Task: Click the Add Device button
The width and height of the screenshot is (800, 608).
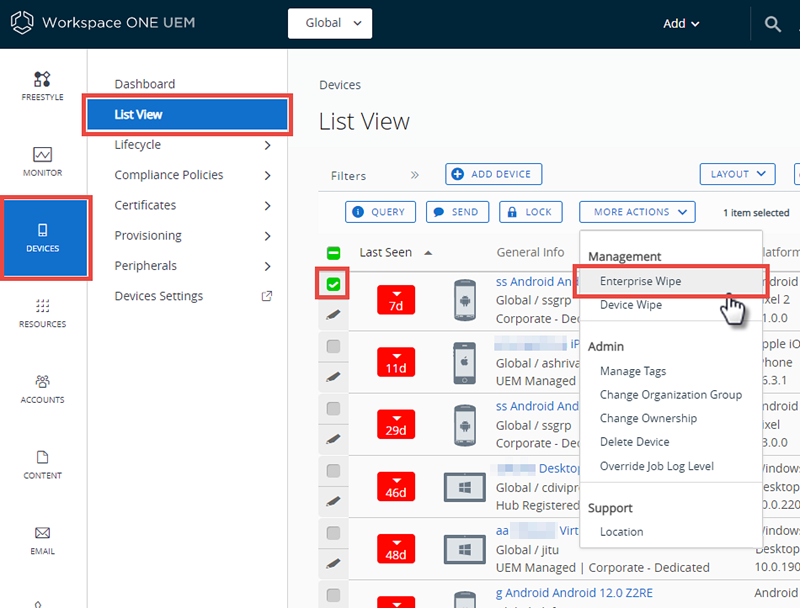Action: (x=493, y=174)
